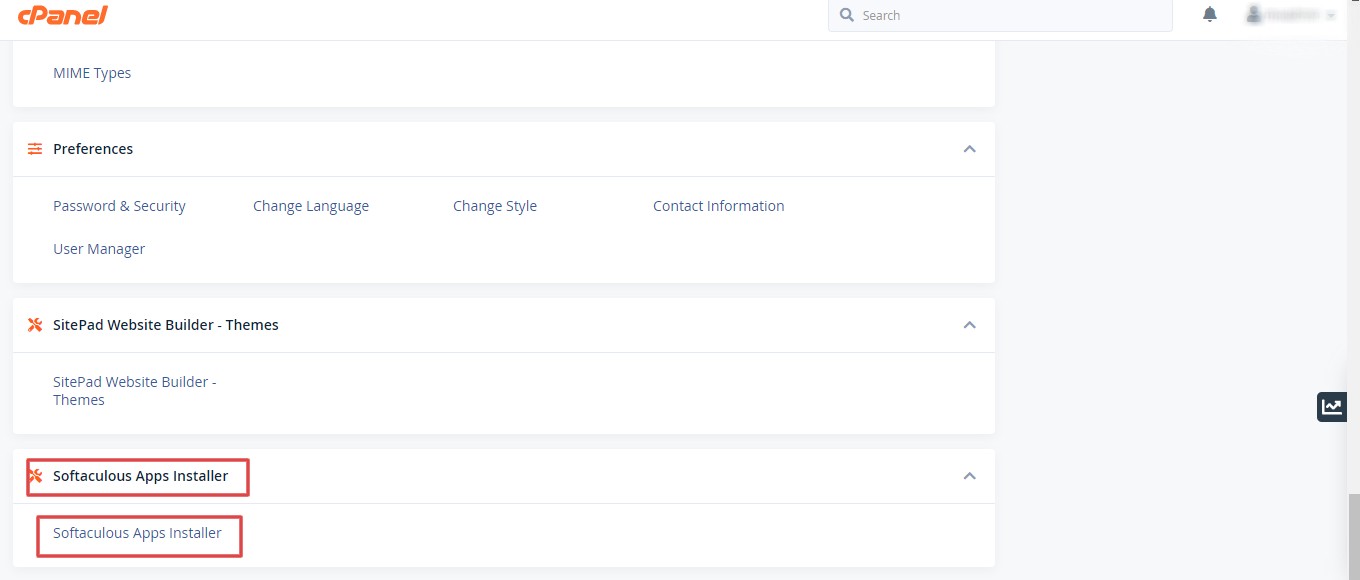Open Change Style
This screenshot has height=580, width=1360.
(x=495, y=206)
